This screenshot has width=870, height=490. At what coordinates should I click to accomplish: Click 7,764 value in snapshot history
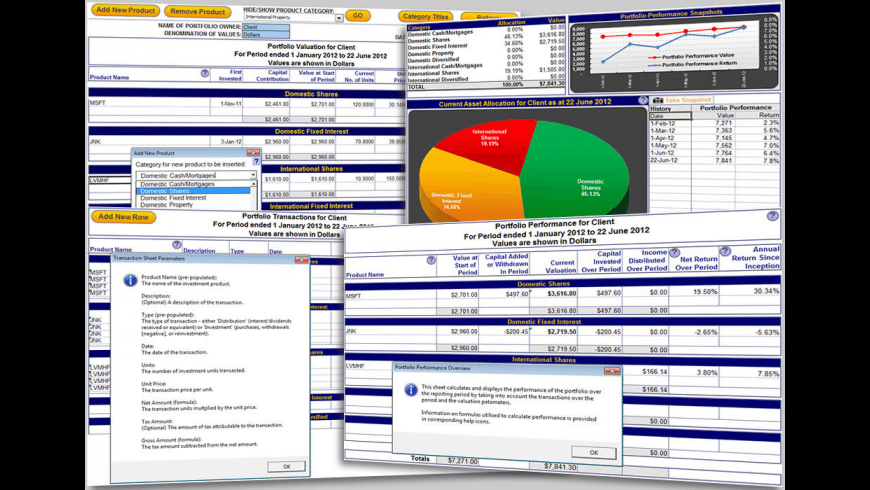[724, 153]
